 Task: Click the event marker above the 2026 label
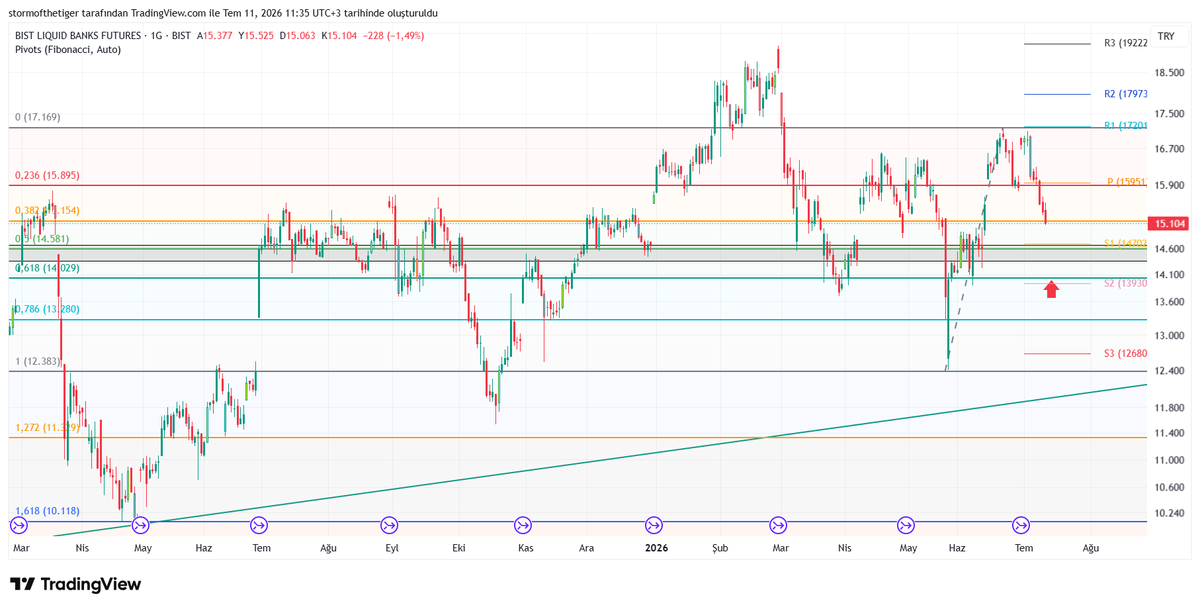coord(654,524)
